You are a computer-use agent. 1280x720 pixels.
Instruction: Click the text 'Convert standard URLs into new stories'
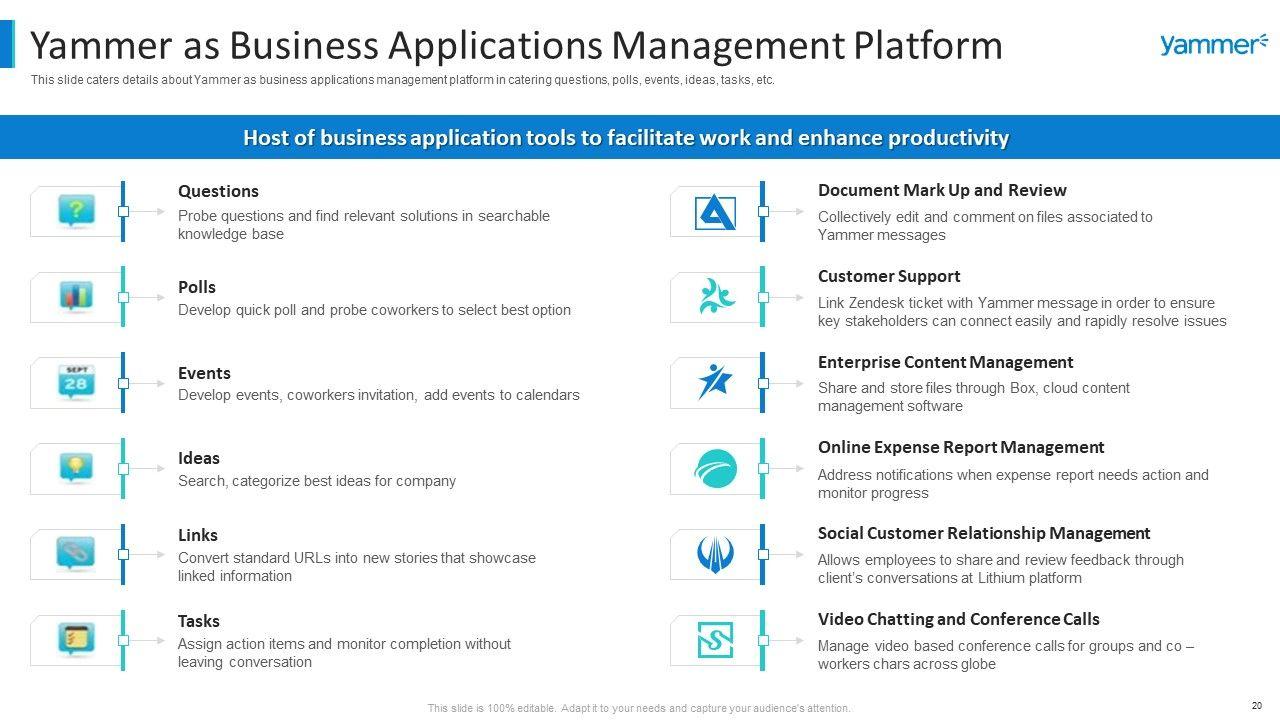(x=357, y=567)
